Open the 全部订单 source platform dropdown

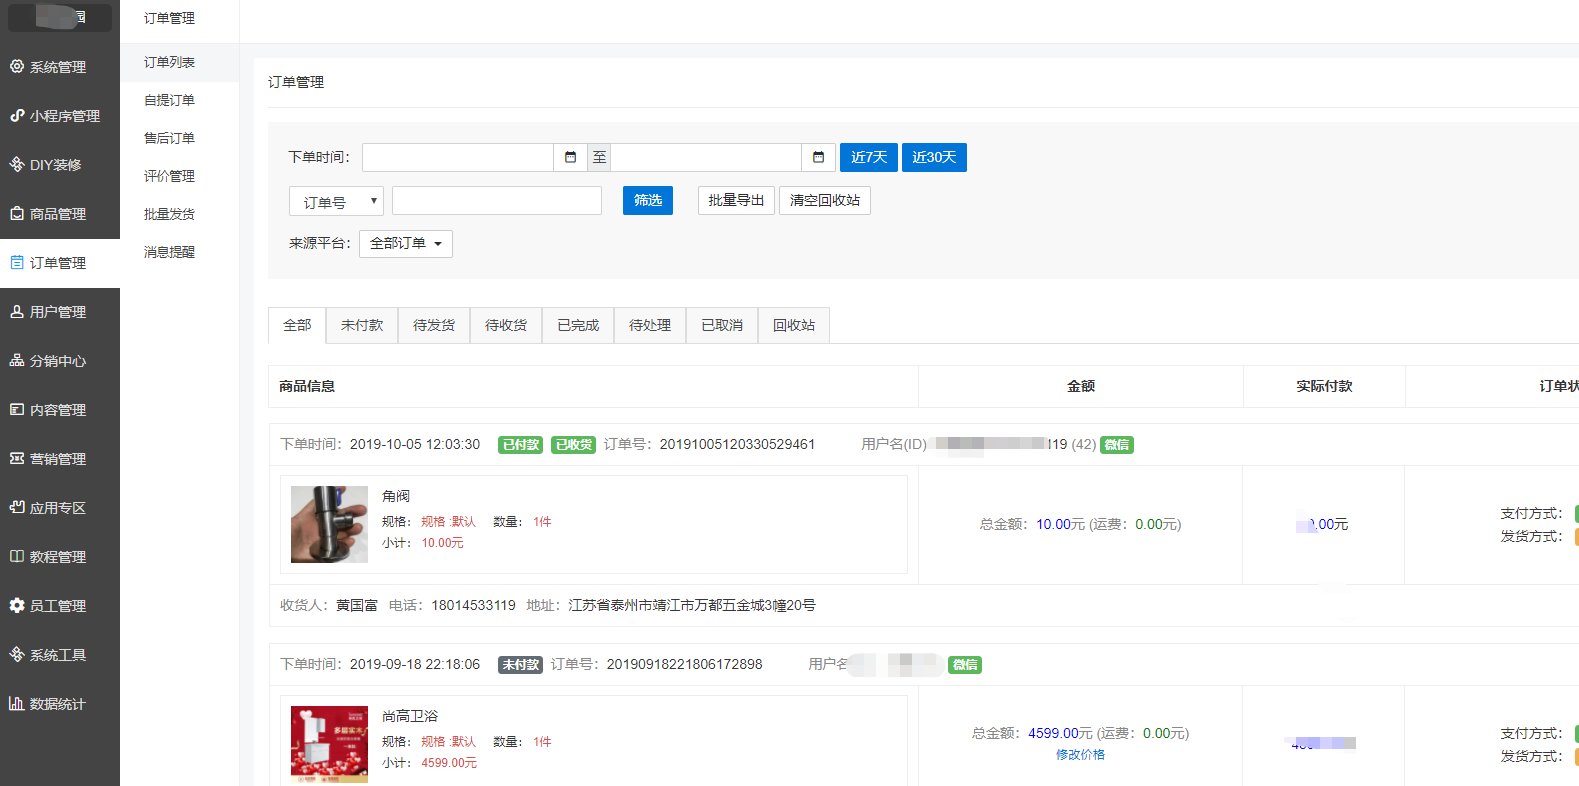(405, 244)
